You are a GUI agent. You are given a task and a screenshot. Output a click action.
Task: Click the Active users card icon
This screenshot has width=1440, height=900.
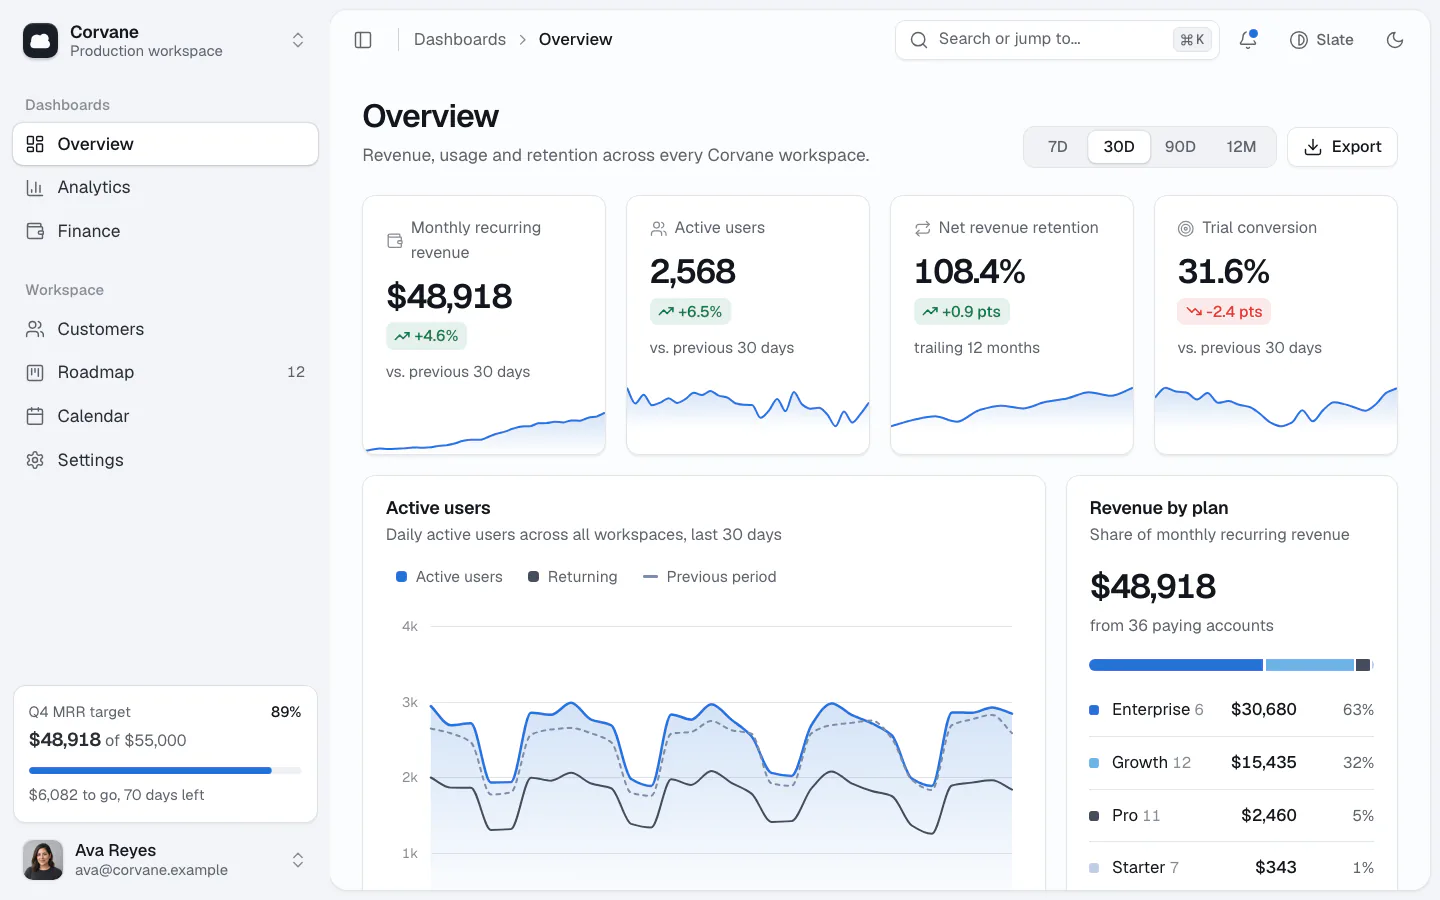[658, 229]
